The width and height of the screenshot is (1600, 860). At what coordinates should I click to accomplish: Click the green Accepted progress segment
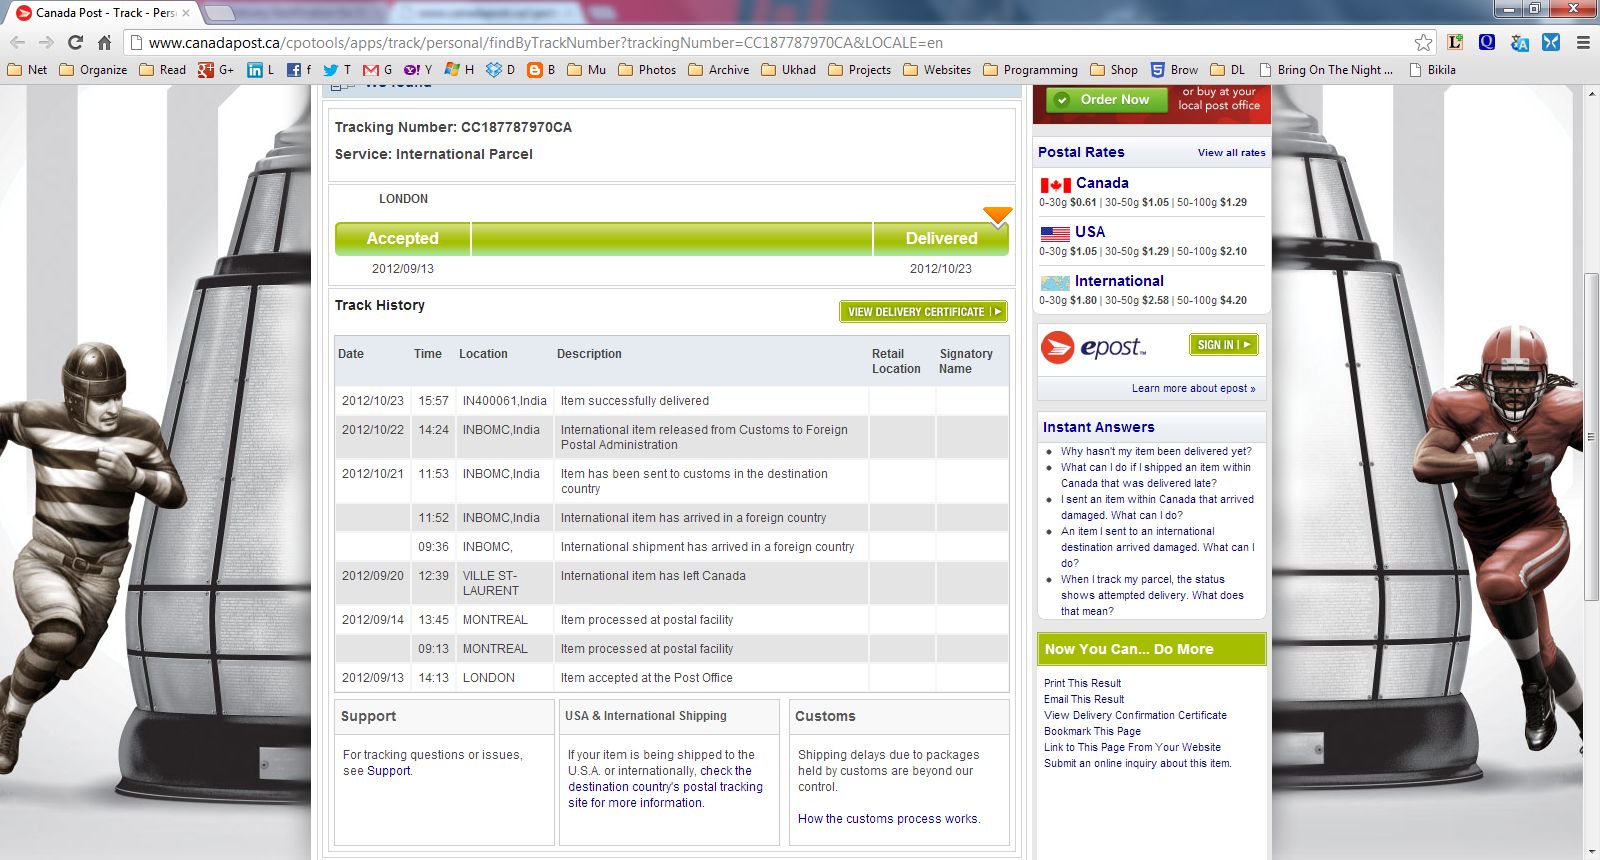[x=402, y=239]
